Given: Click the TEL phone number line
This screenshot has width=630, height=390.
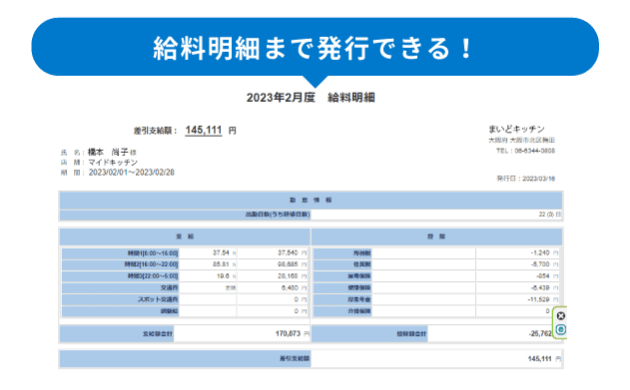Looking at the screenshot, I should [526, 151].
